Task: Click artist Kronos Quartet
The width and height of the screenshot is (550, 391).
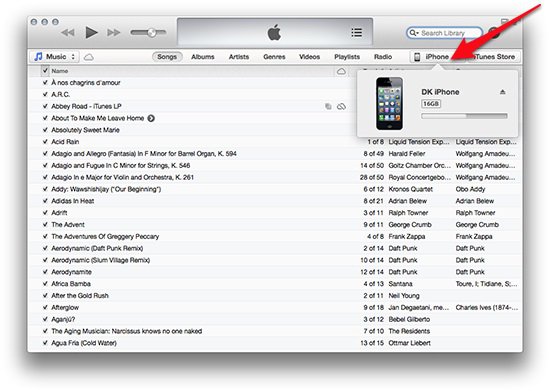Action: pyautogui.click(x=410, y=189)
